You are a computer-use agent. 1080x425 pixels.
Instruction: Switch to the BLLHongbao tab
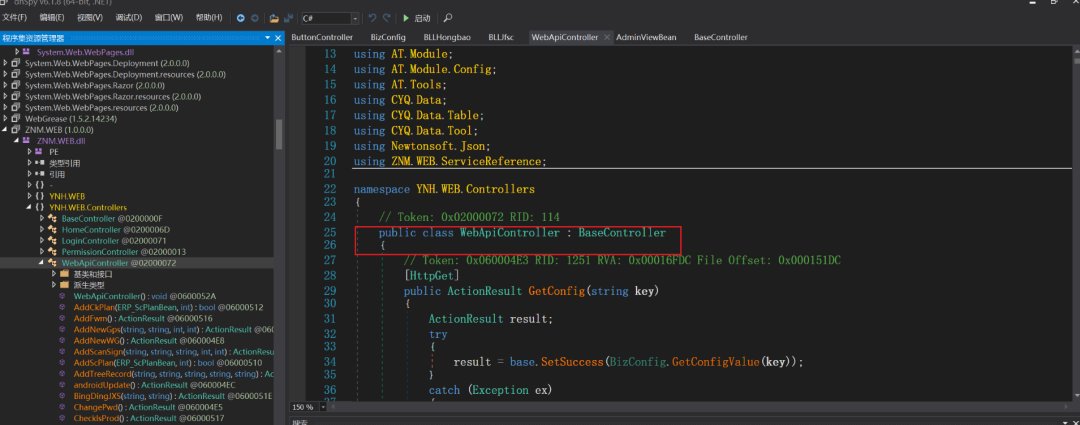click(447, 37)
